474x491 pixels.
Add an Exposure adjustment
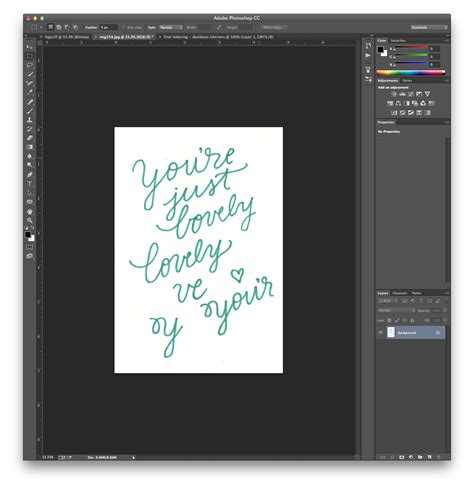click(419, 94)
